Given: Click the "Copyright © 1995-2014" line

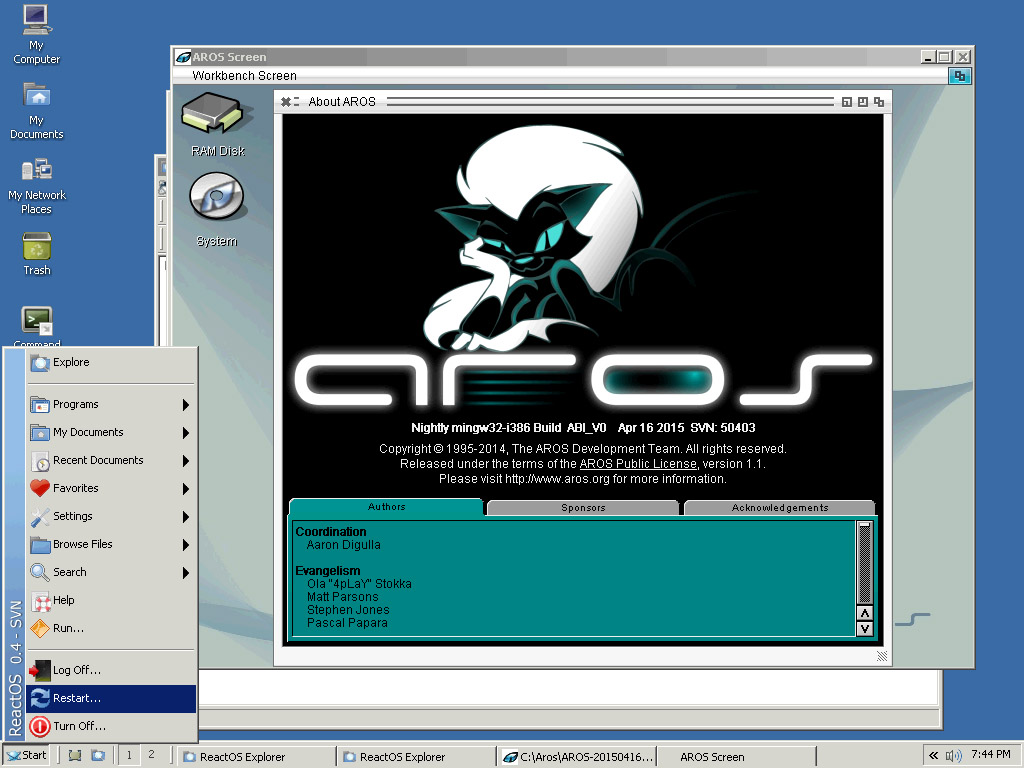Looking at the screenshot, I should [x=583, y=449].
